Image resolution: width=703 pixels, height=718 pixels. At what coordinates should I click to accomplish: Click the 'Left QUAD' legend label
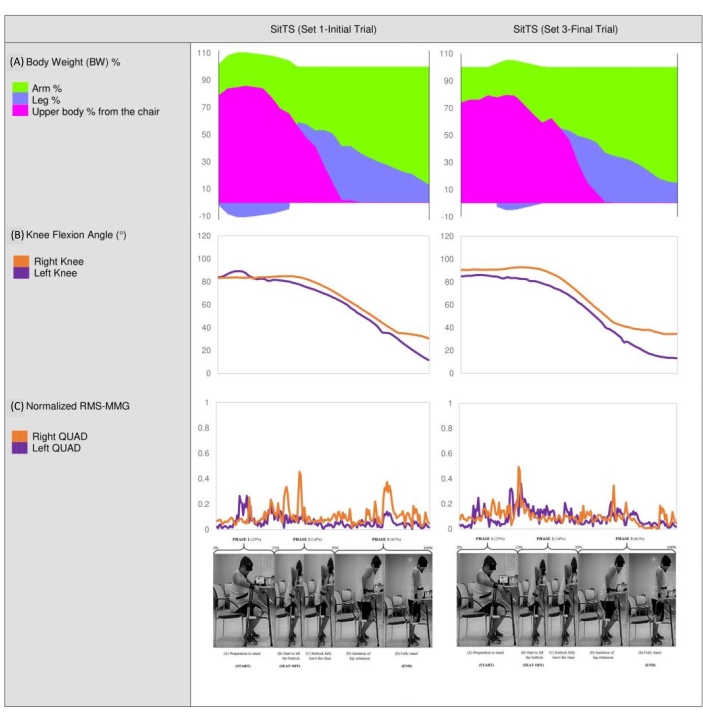click(56, 448)
